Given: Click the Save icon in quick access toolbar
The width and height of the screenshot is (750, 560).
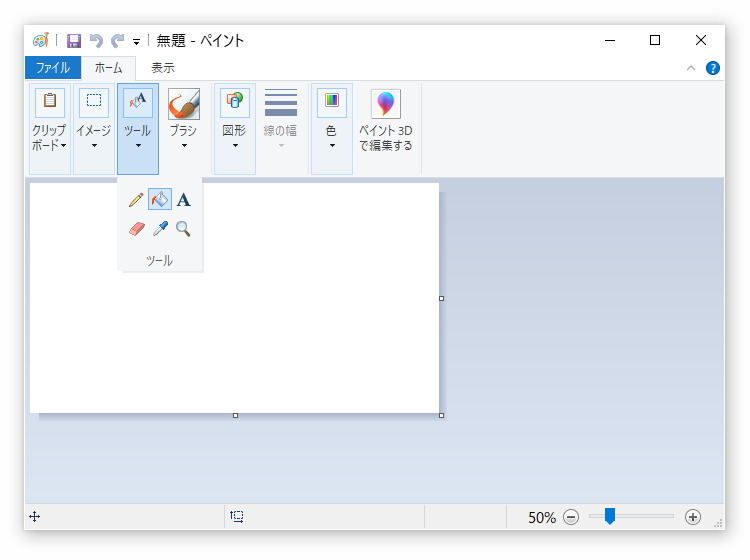Looking at the screenshot, I should pyautogui.click(x=74, y=41).
